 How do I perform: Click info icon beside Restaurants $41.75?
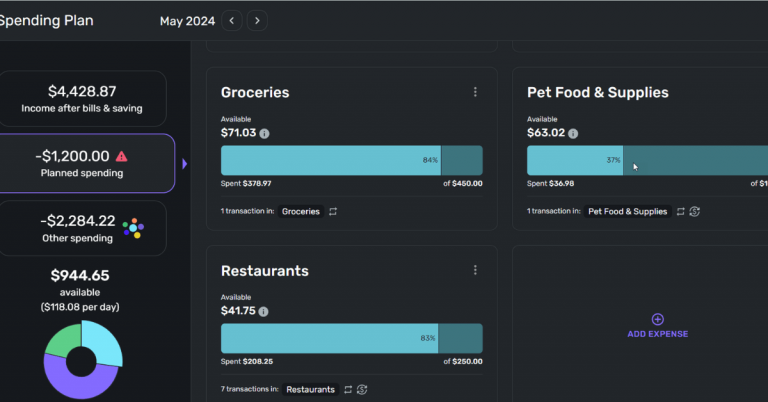264,311
